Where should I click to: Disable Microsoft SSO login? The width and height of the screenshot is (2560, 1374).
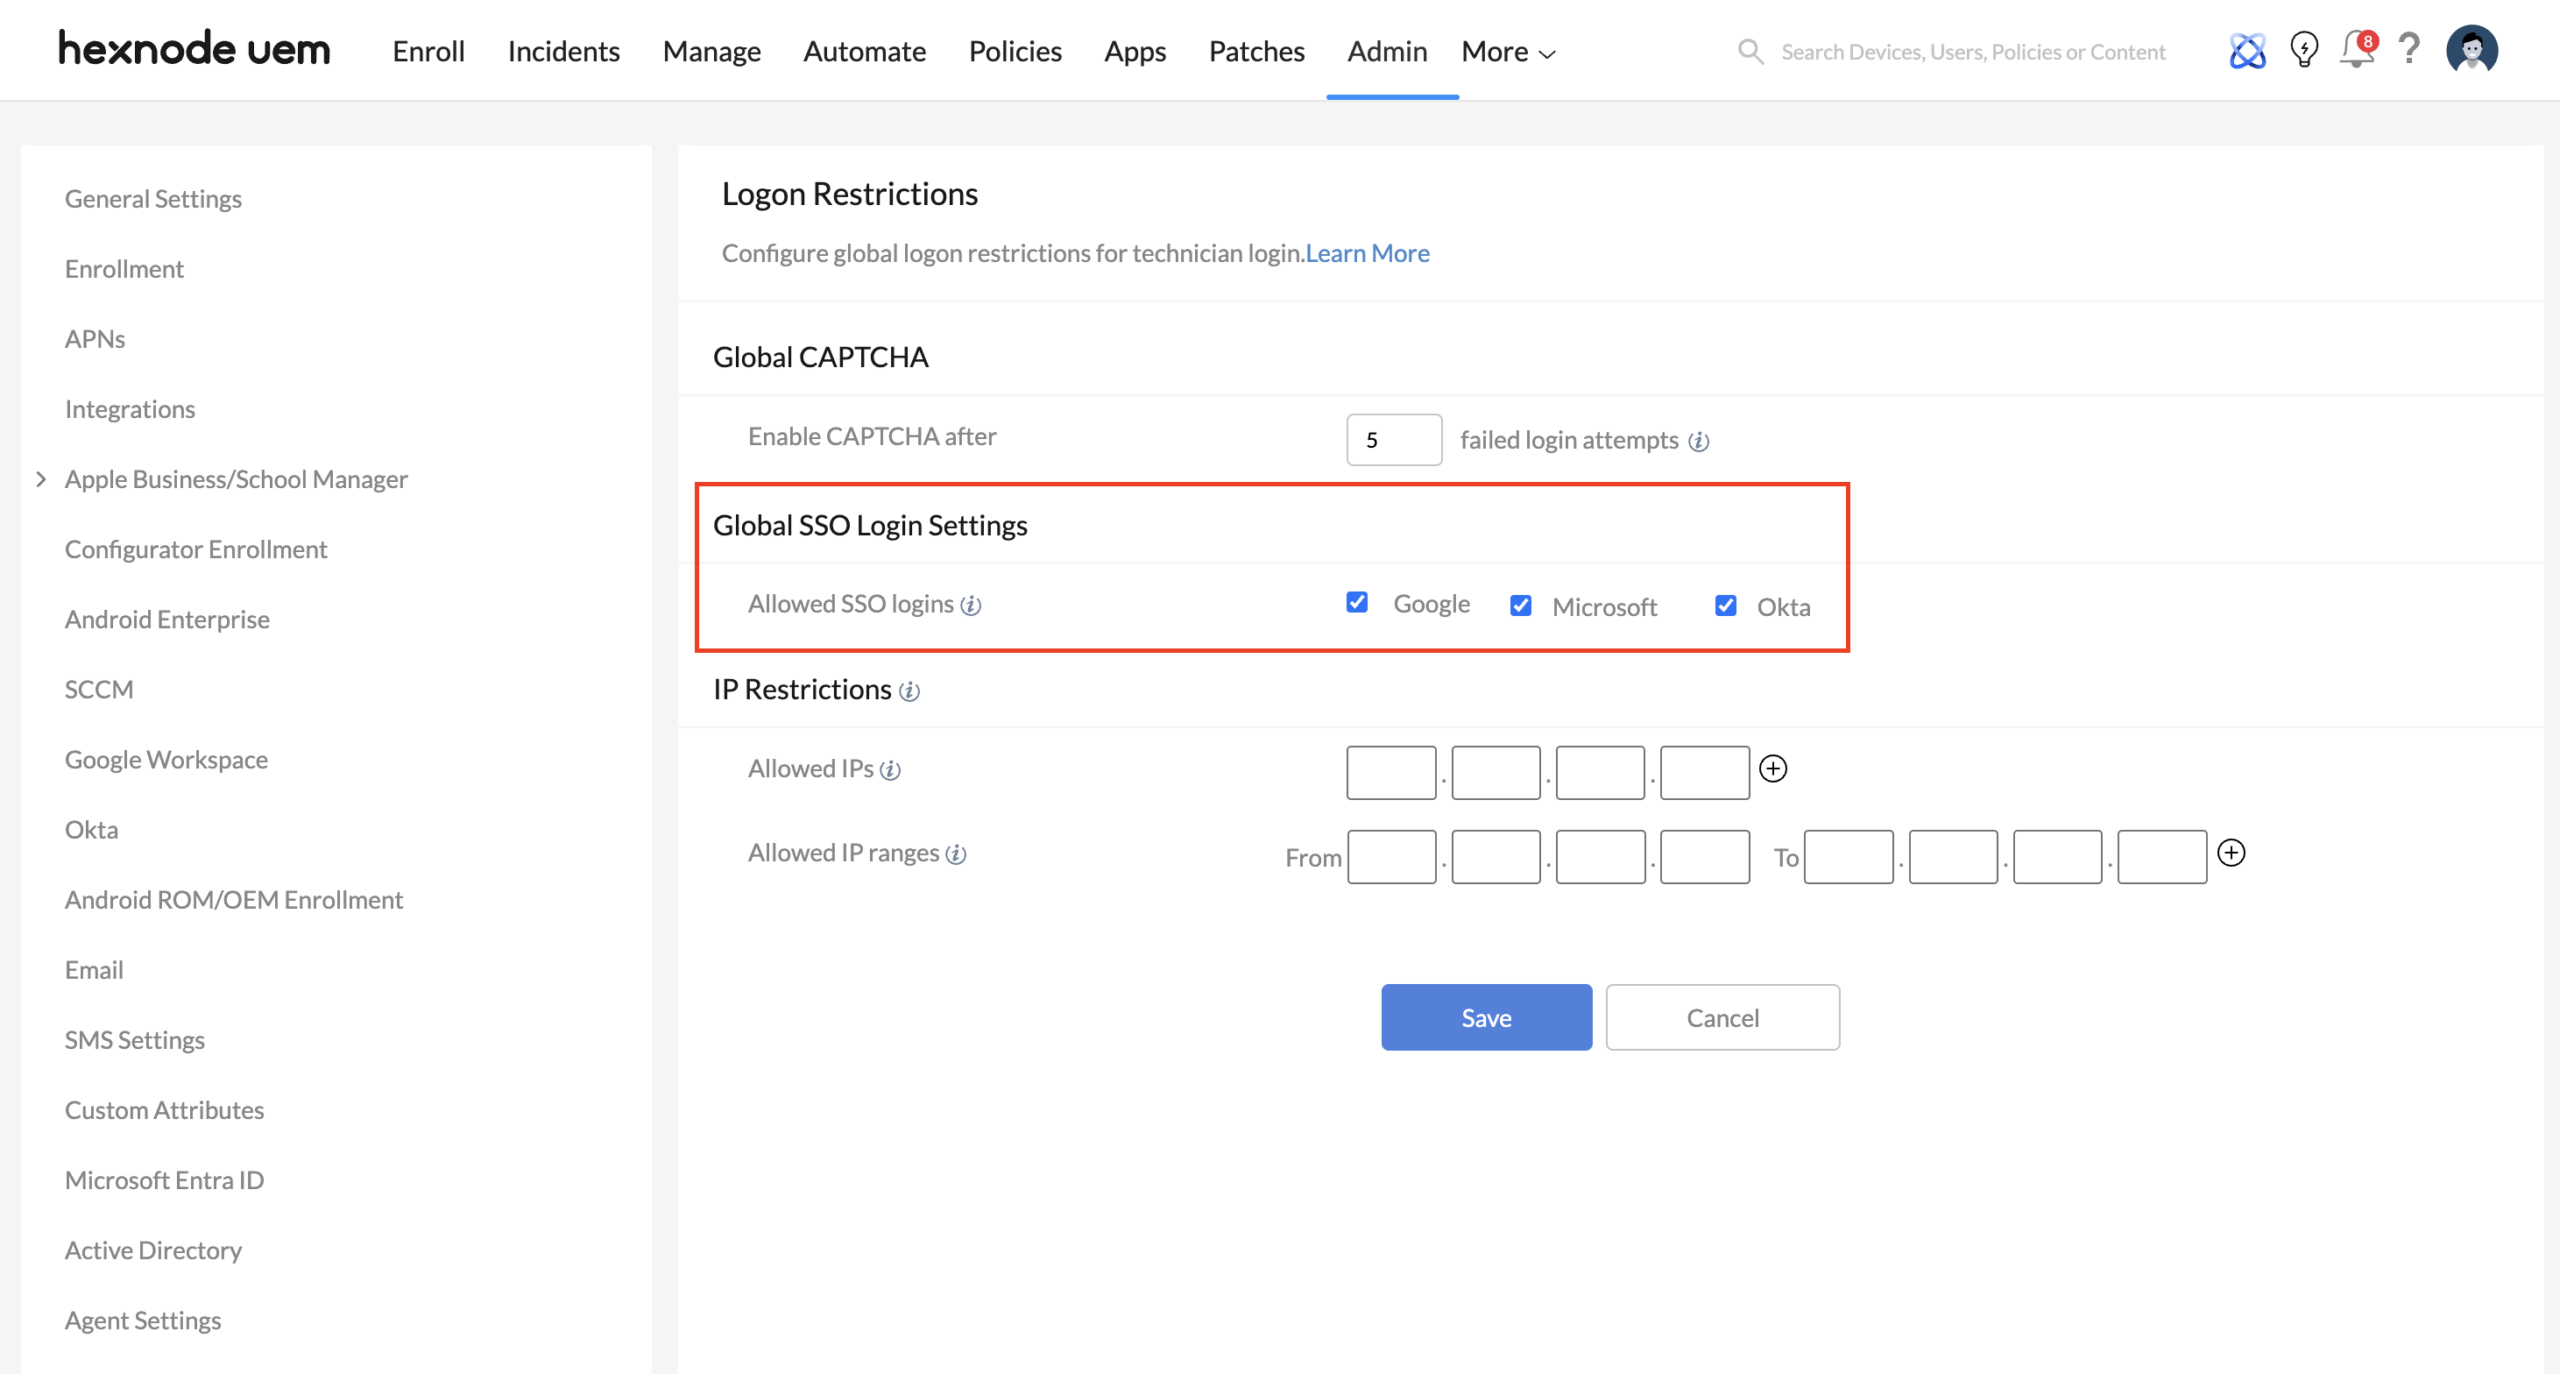pos(1521,605)
